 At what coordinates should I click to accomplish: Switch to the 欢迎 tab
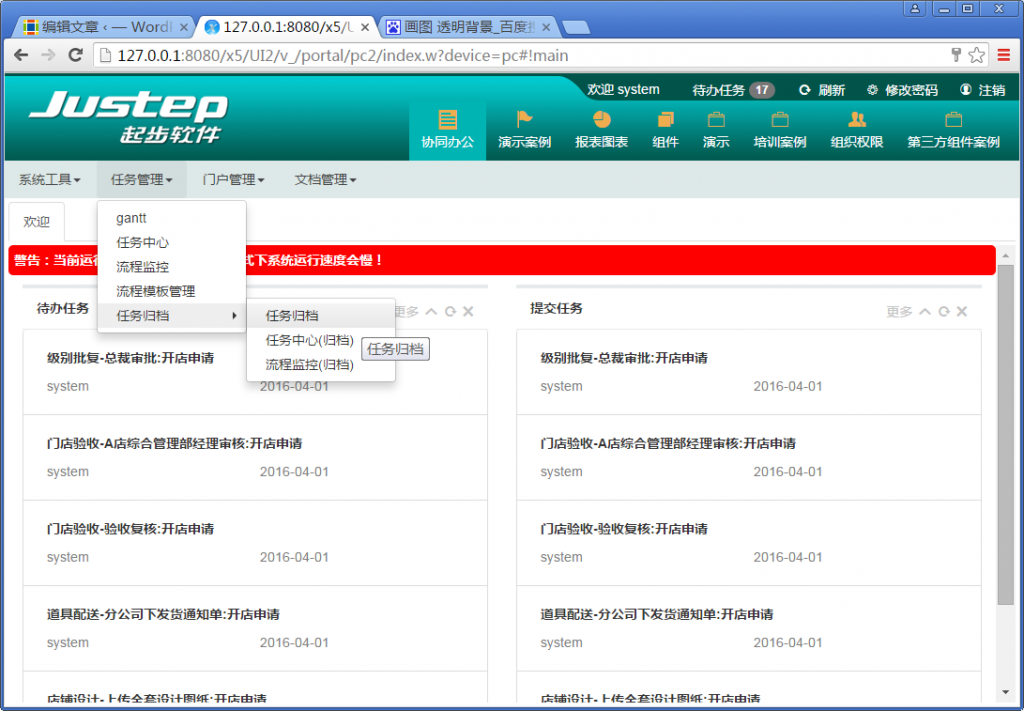tap(37, 222)
